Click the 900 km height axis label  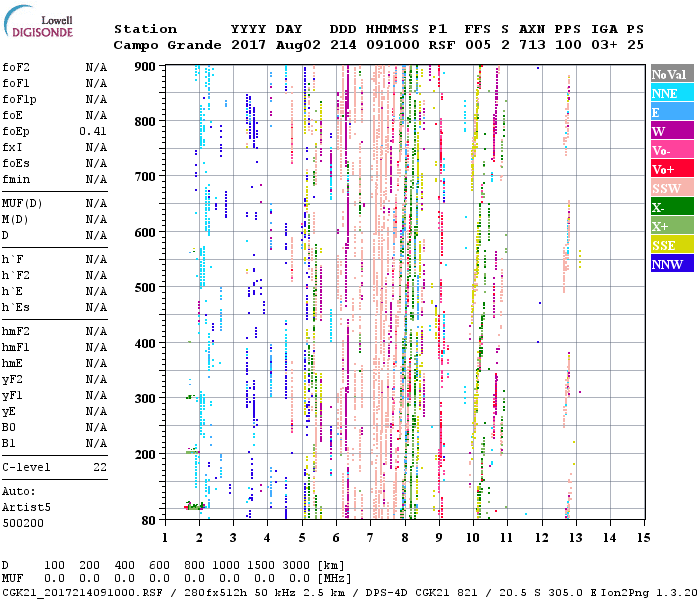pos(146,66)
